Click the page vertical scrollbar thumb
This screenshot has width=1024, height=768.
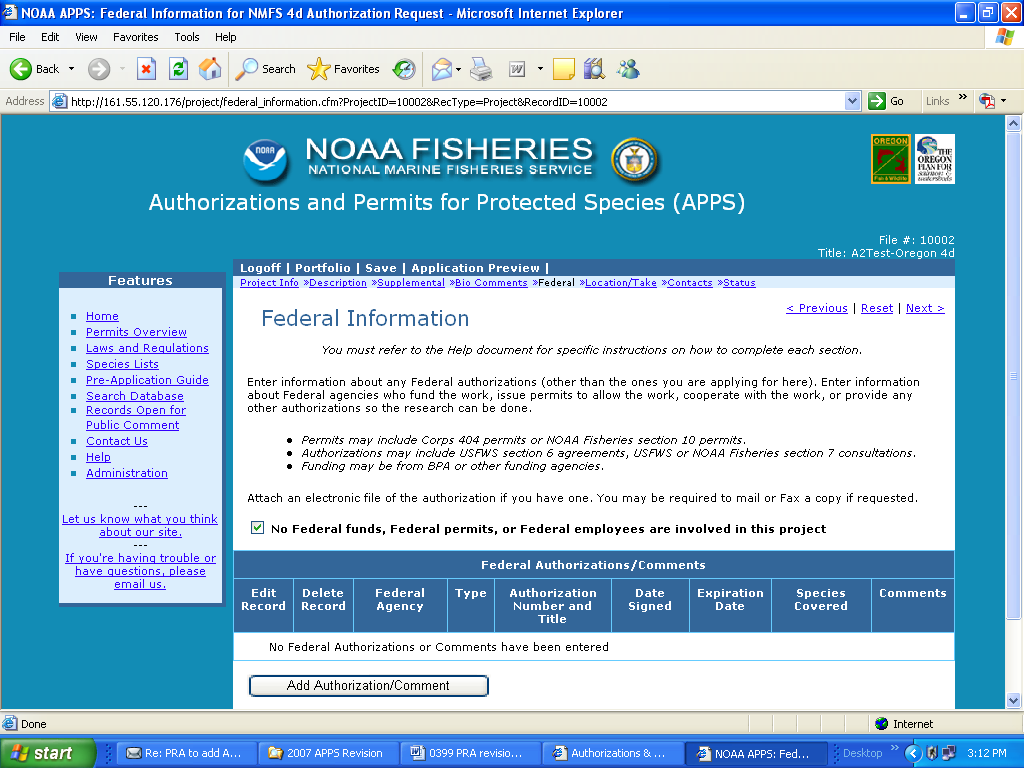click(x=1013, y=376)
